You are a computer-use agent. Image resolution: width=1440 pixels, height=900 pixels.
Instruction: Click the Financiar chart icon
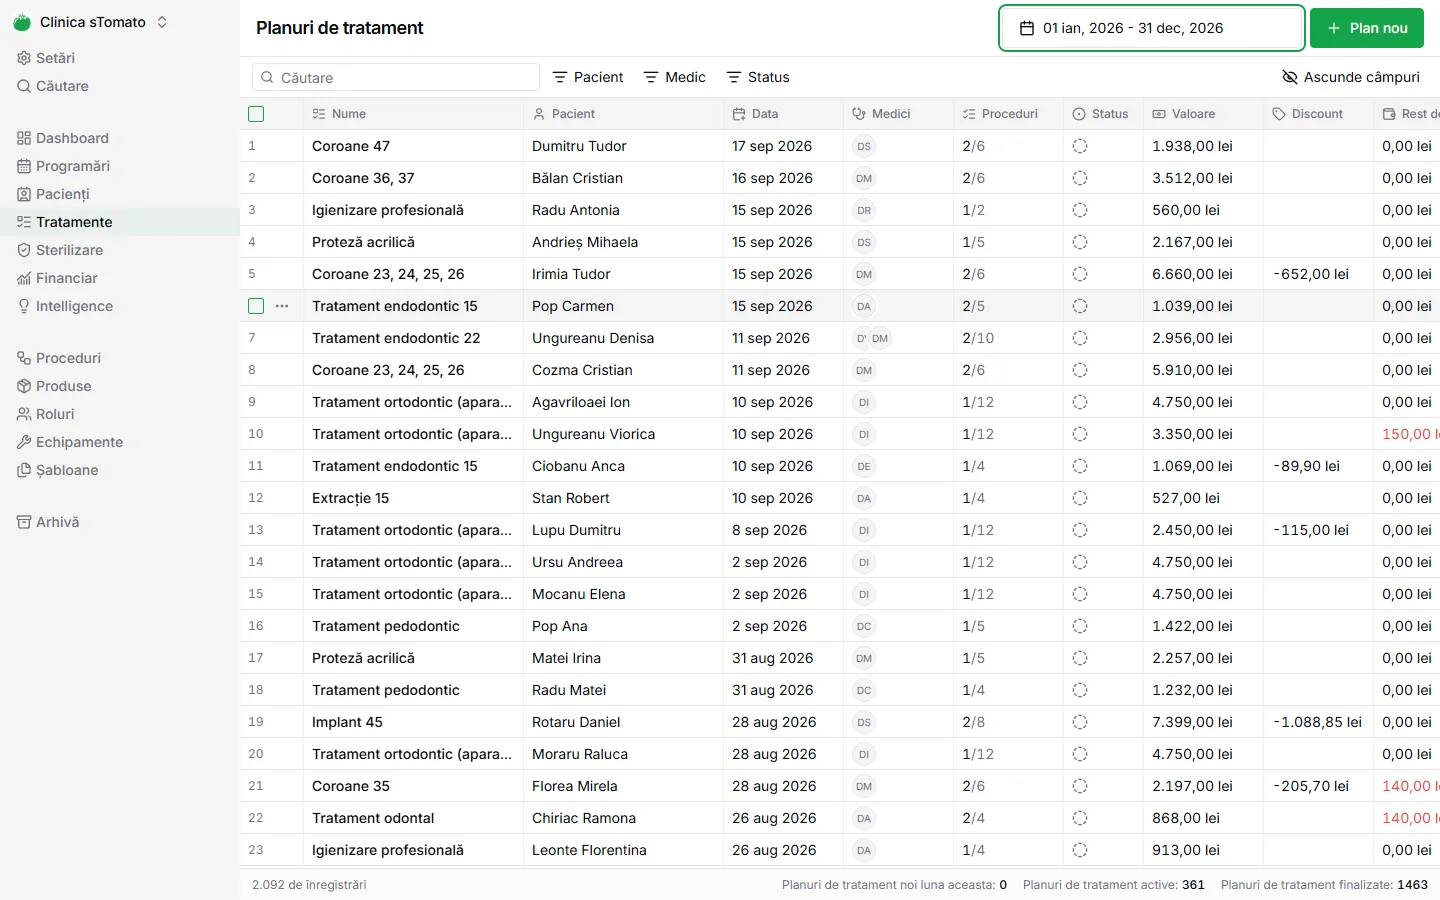[24, 278]
